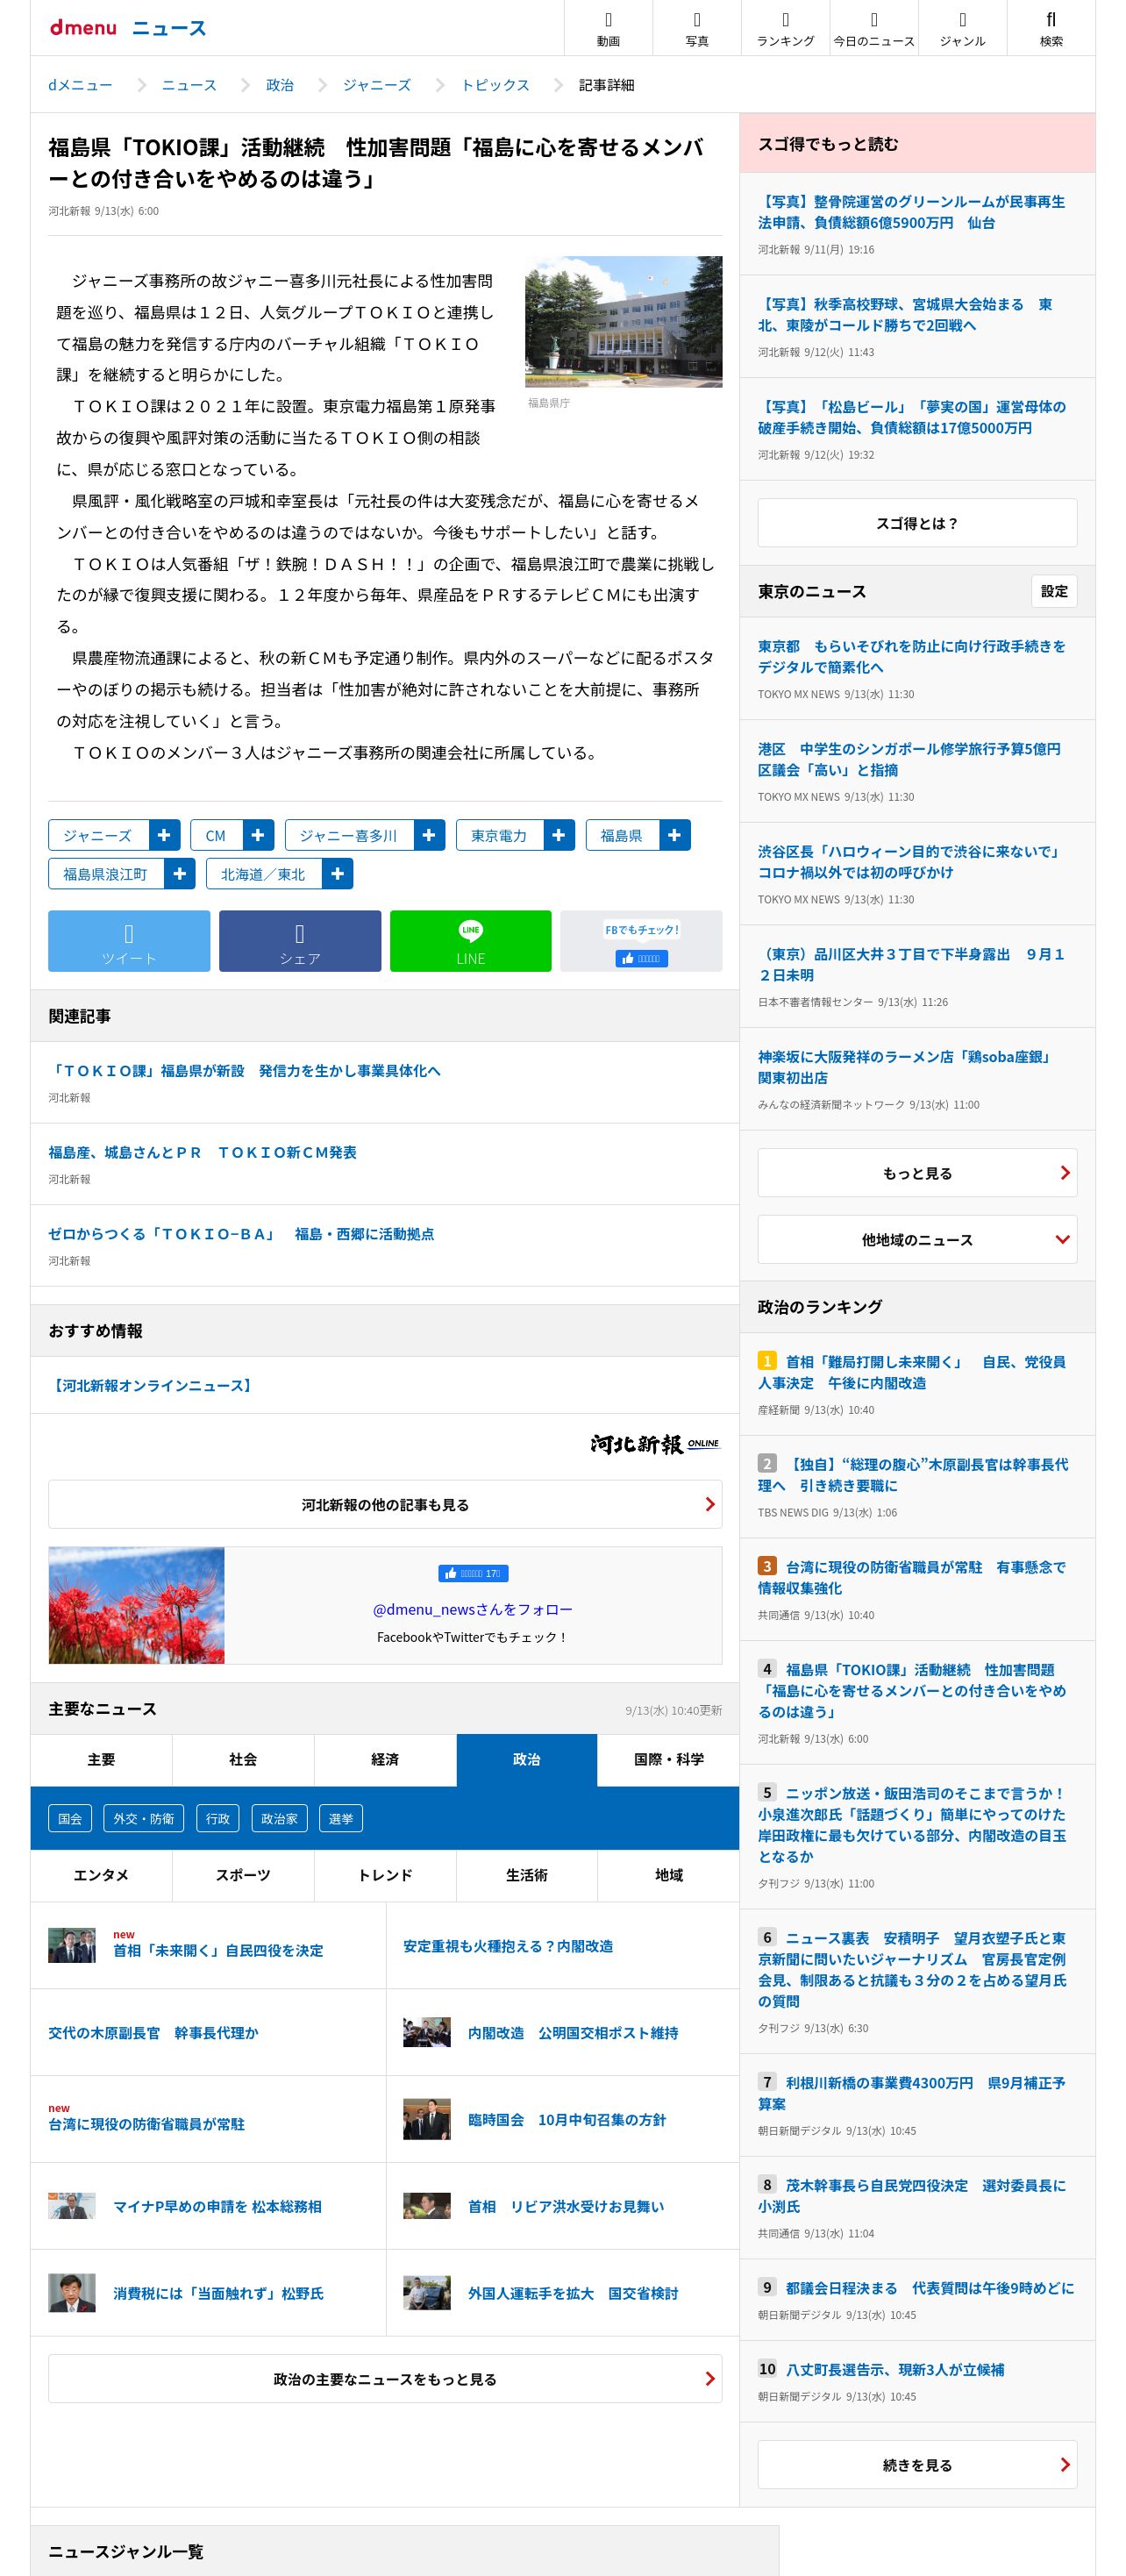
Task: Select the スポーツ news tab
Action: point(243,1875)
